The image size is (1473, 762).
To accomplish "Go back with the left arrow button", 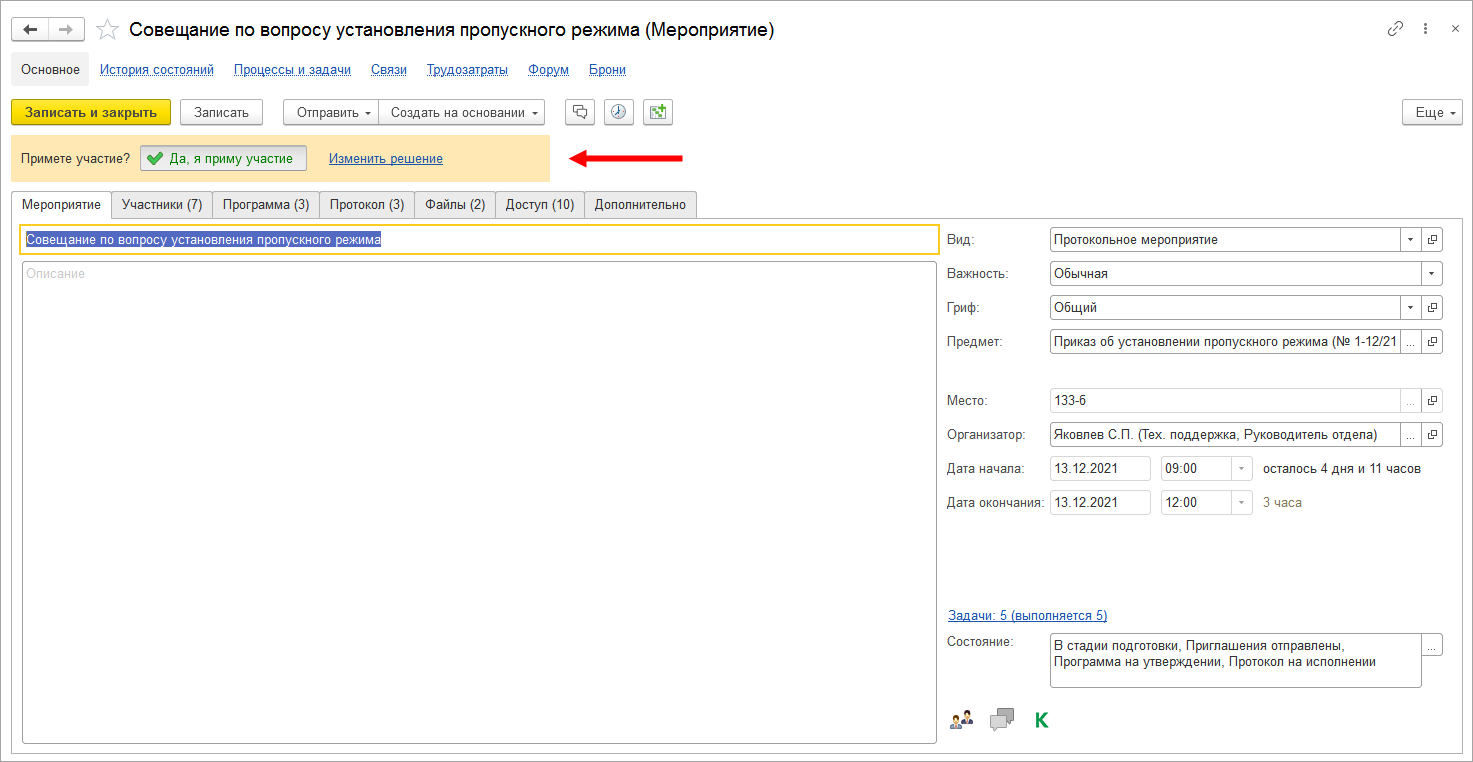I will pos(30,29).
